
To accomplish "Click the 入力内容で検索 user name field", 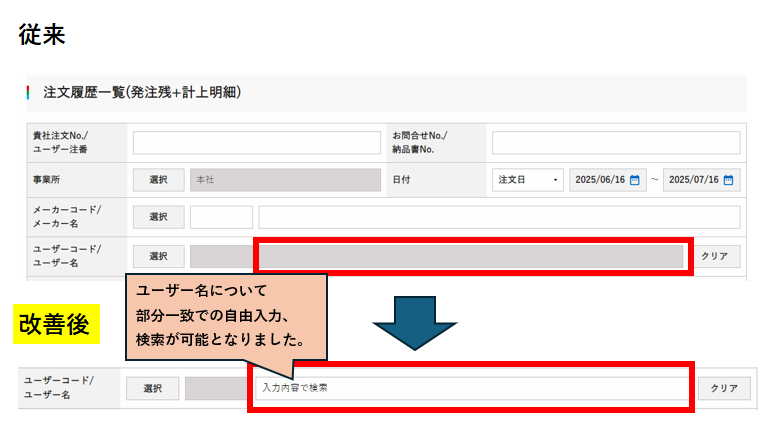I will click(x=472, y=389).
